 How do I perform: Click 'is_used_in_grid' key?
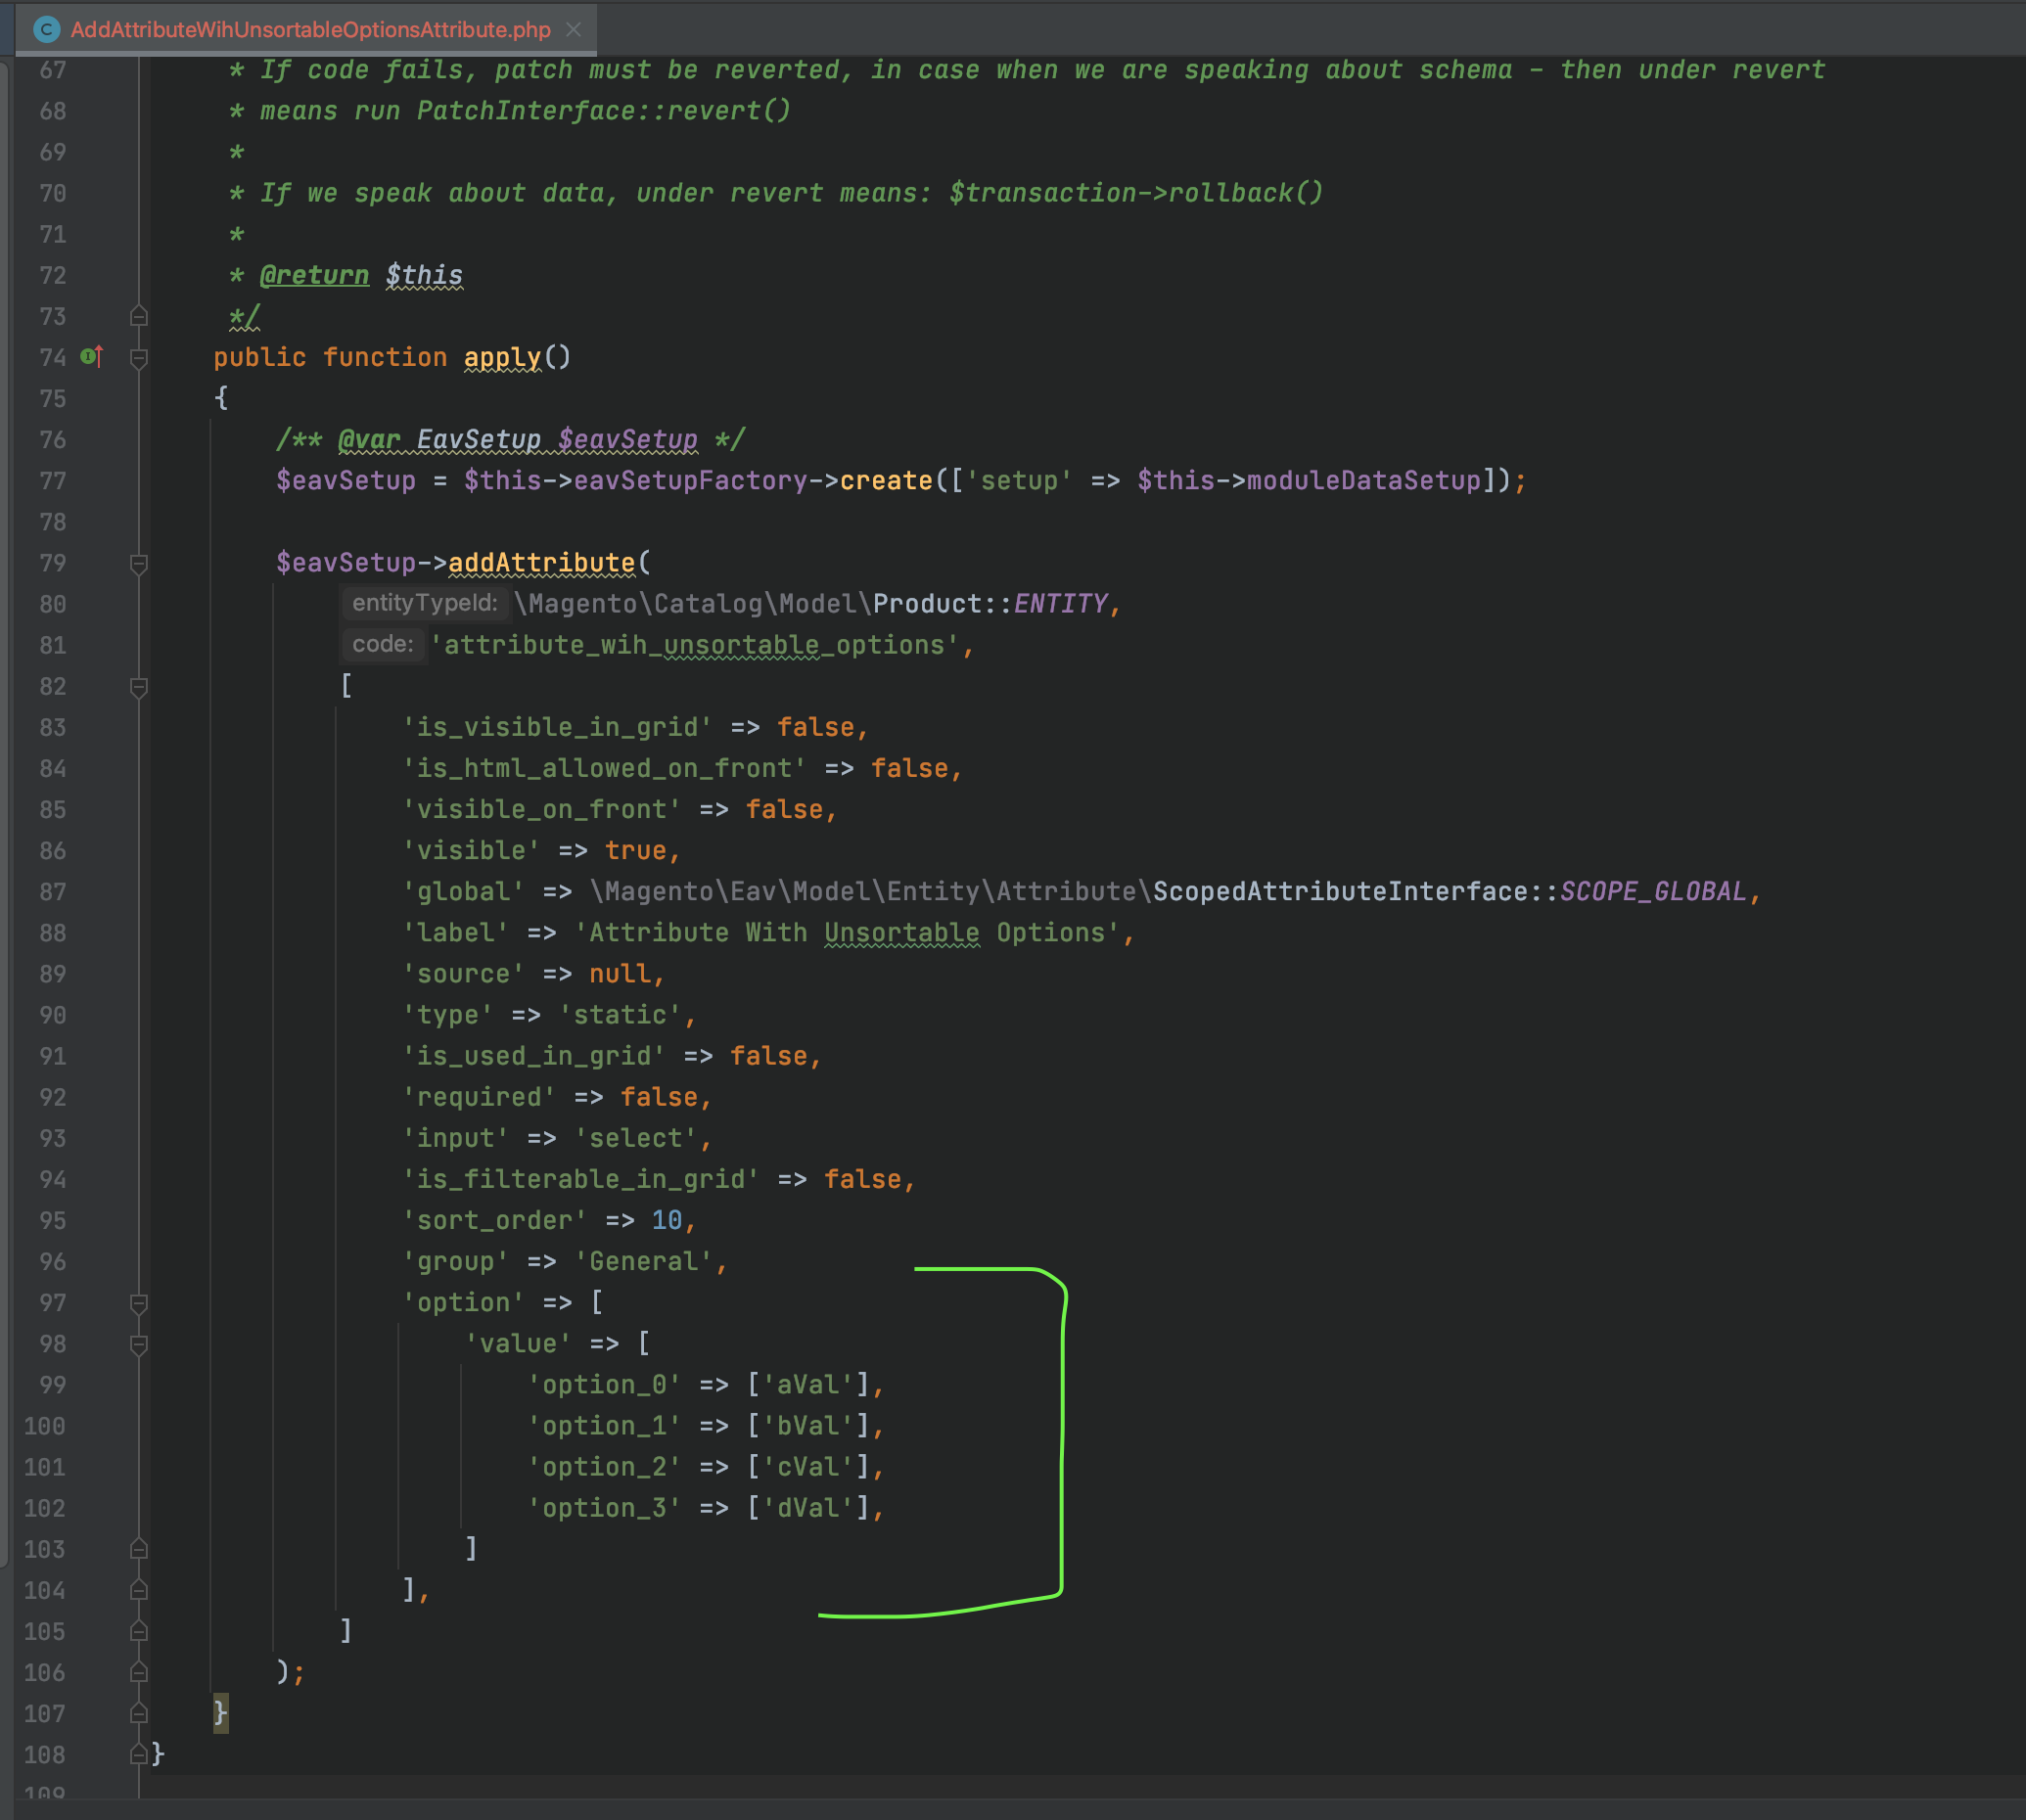pos(533,1056)
